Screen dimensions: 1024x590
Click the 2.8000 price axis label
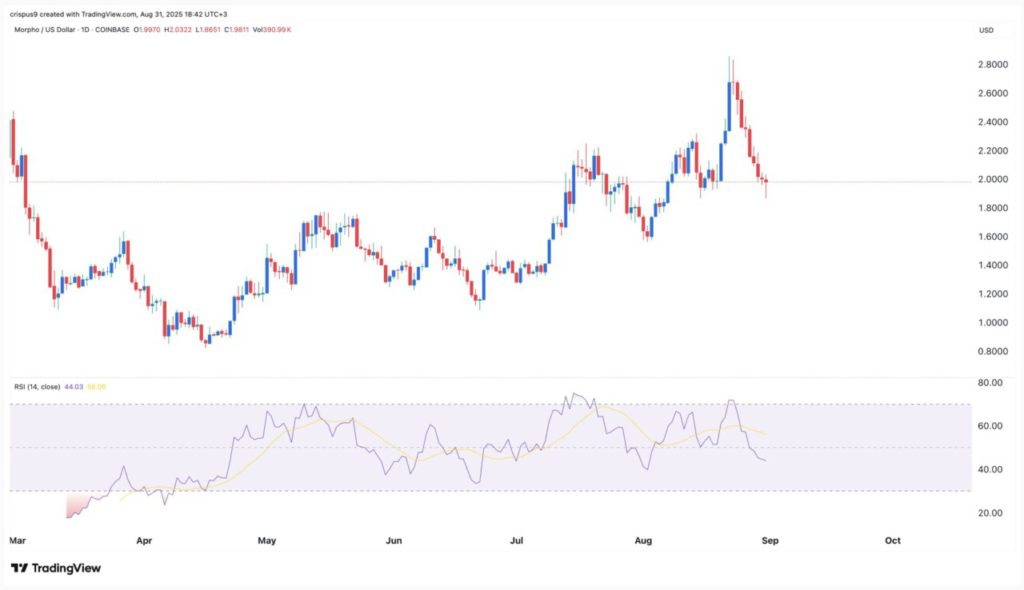click(x=992, y=65)
